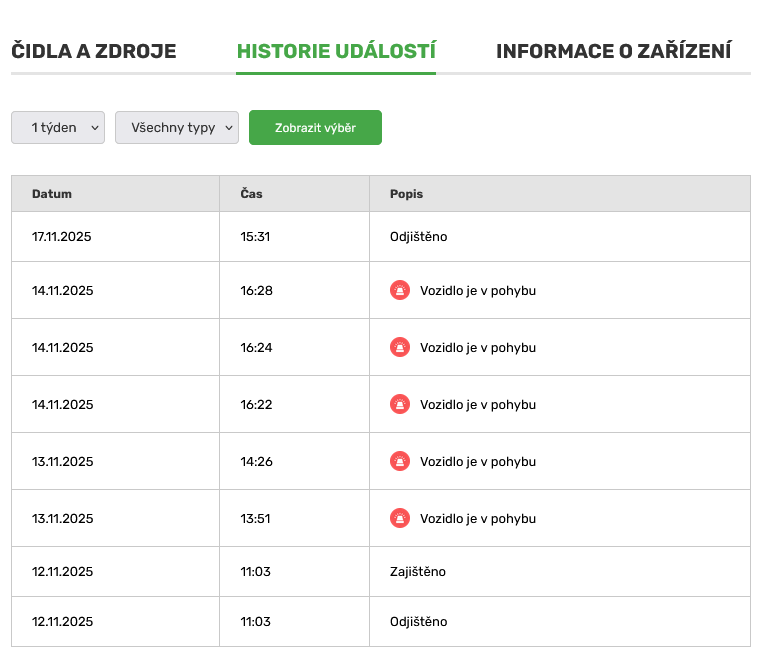Click "Odjištěno" entry dated 12.11.2025
Image resolution: width=766 pixels, height=660 pixels.
click(418, 622)
